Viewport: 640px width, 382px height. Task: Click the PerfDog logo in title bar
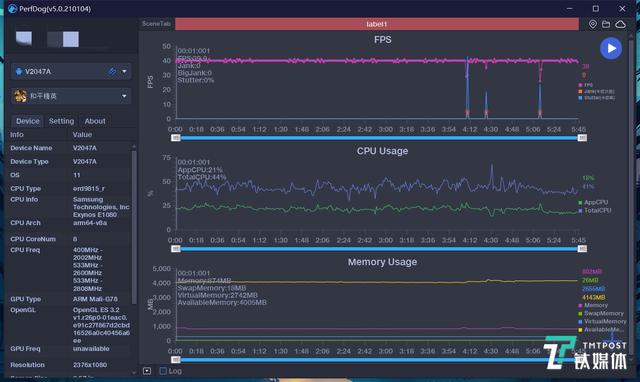[x=12, y=9]
